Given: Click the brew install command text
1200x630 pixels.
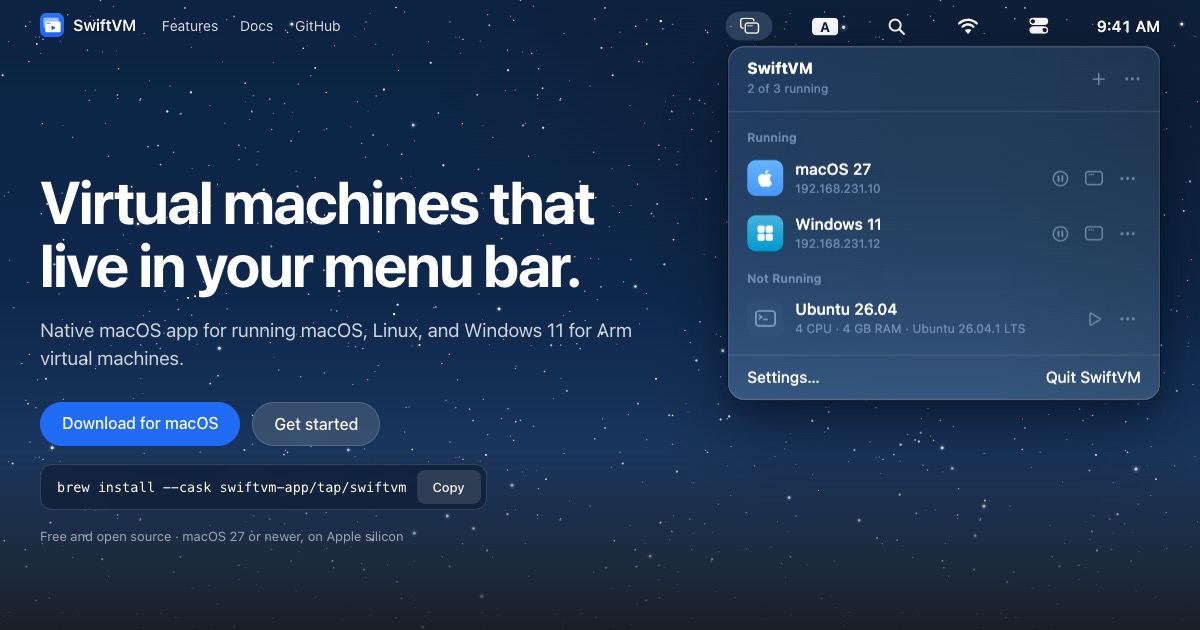Looking at the screenshot, I should 232,488.
